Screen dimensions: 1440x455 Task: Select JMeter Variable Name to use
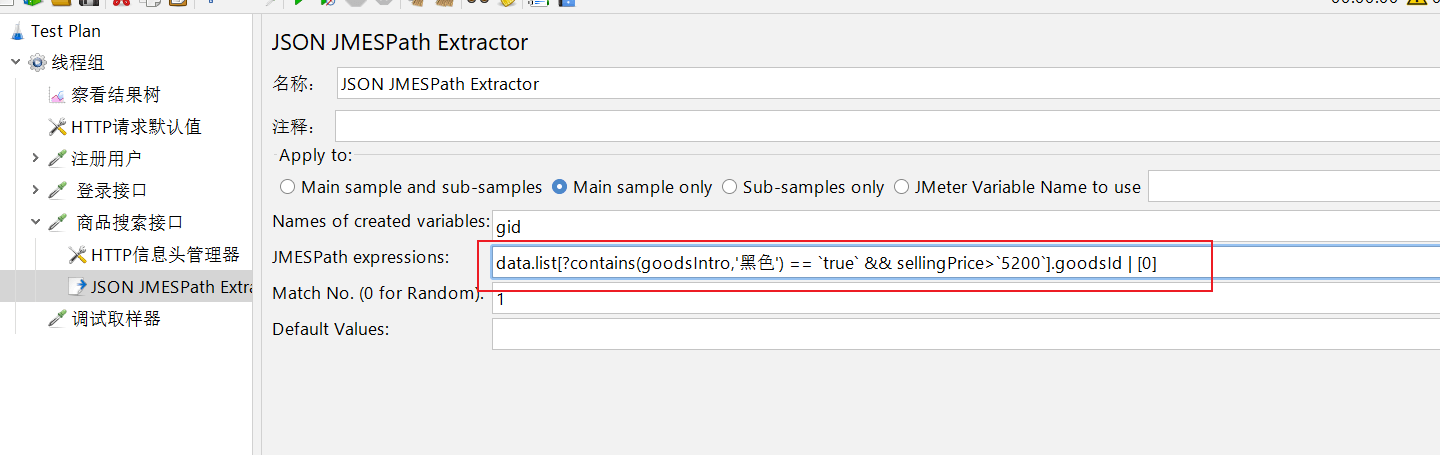click(902, 187)
